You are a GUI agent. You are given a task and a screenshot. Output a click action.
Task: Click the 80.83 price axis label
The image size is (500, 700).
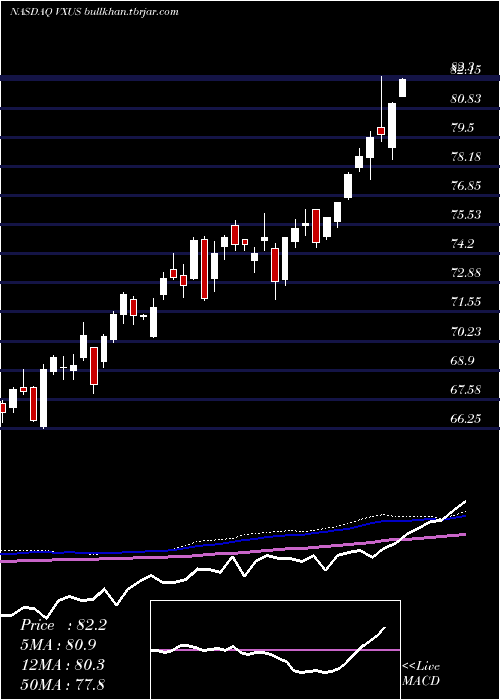(x=466, y=99)
